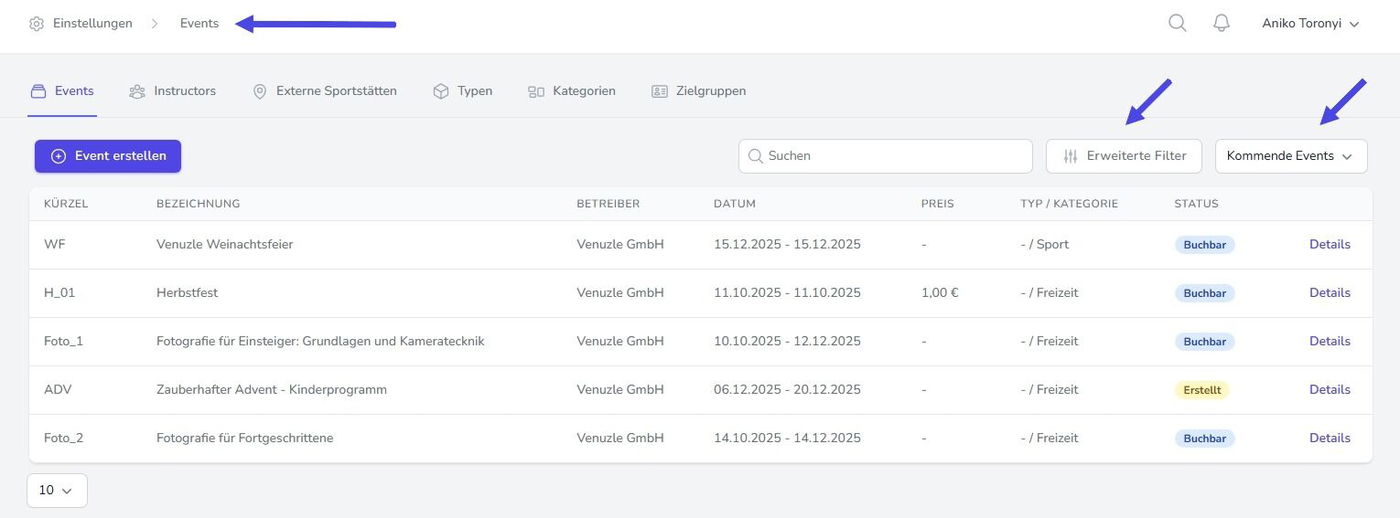Select the Typen tab
Screen dimensions: 1400x518
[463, 91]
